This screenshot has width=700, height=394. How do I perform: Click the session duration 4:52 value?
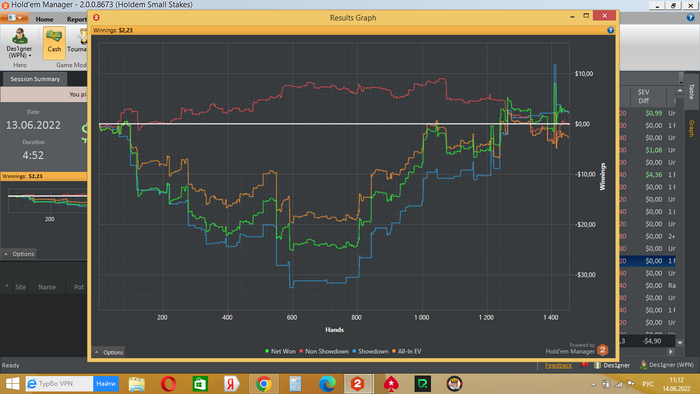(x=33, y=155)
